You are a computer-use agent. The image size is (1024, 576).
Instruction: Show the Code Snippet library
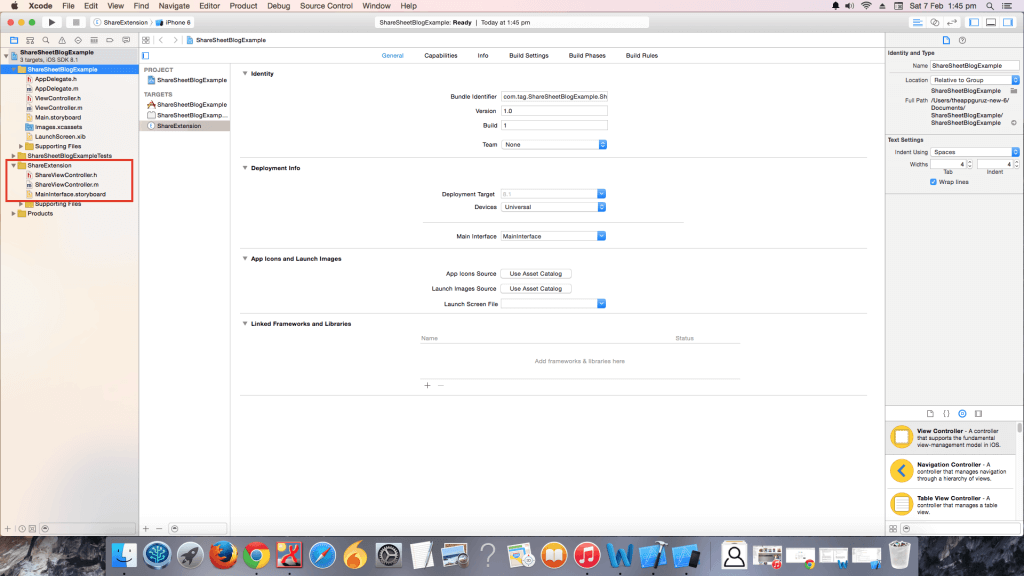click(x=946, y=413)
